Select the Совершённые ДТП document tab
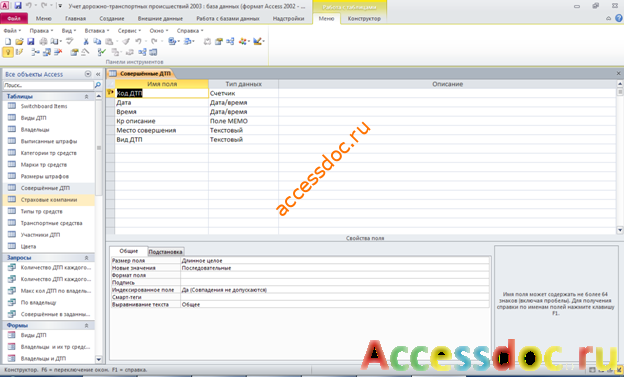624x377 pixels. pyautogui.click(x=141, y=74)
